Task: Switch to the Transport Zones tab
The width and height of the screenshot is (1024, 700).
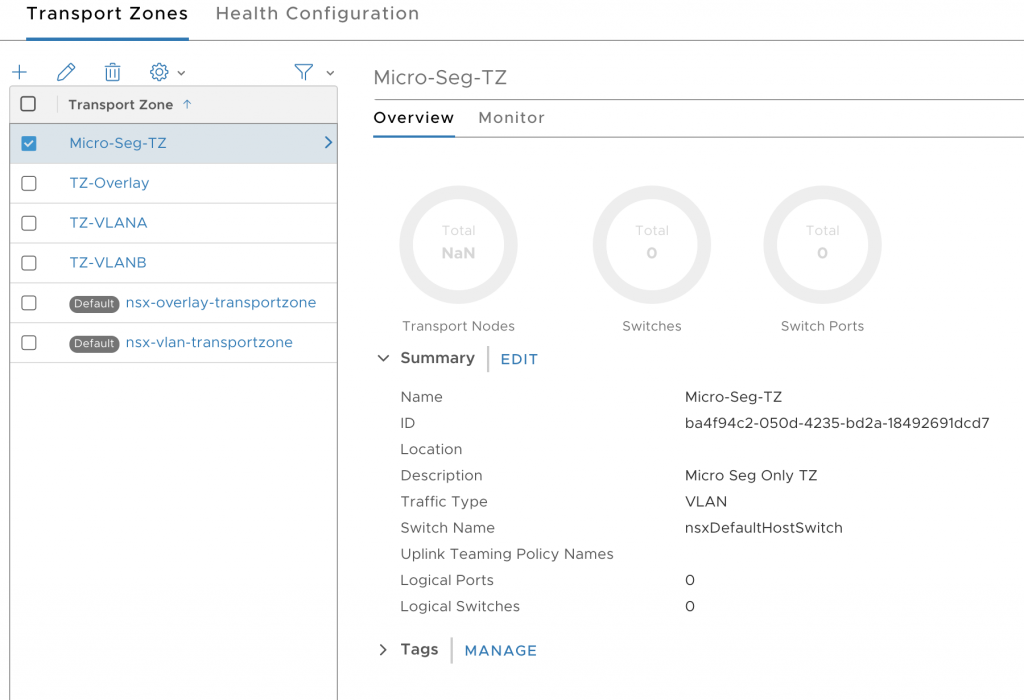Action: [107, 14]
